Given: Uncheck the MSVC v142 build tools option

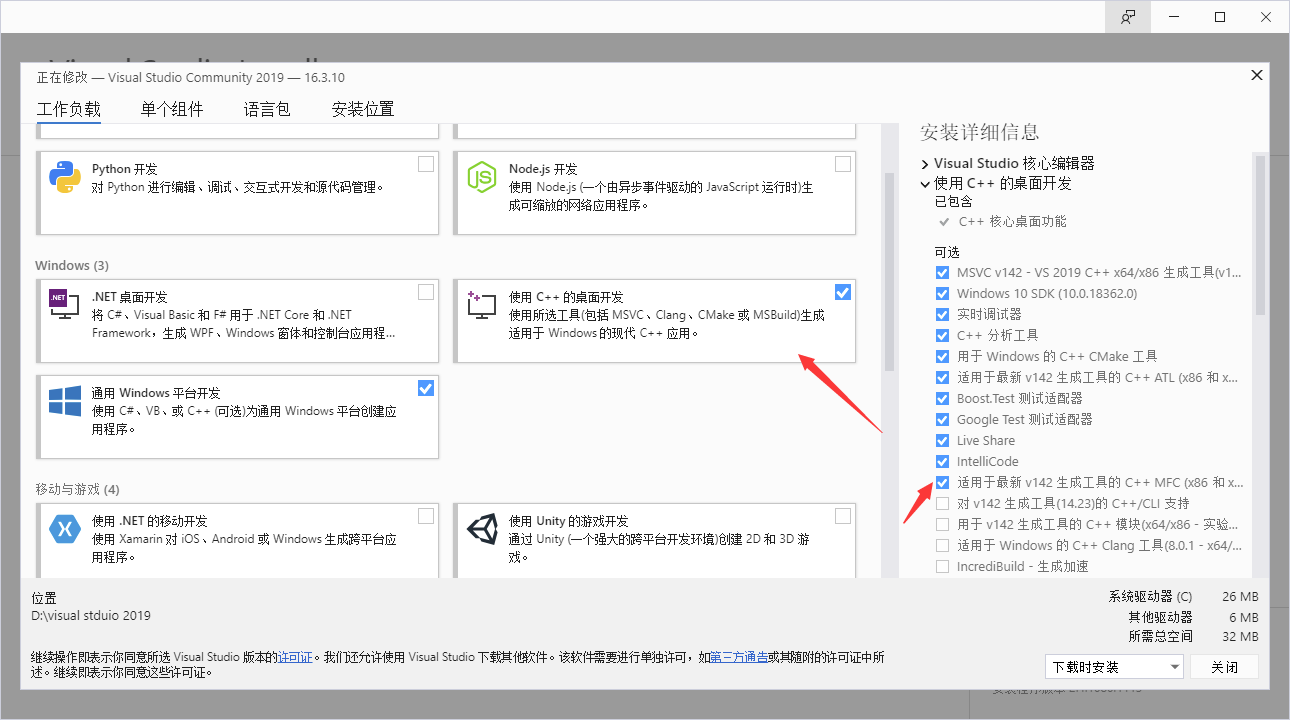Looking at the screenshot, I should (x=942, y=272).
